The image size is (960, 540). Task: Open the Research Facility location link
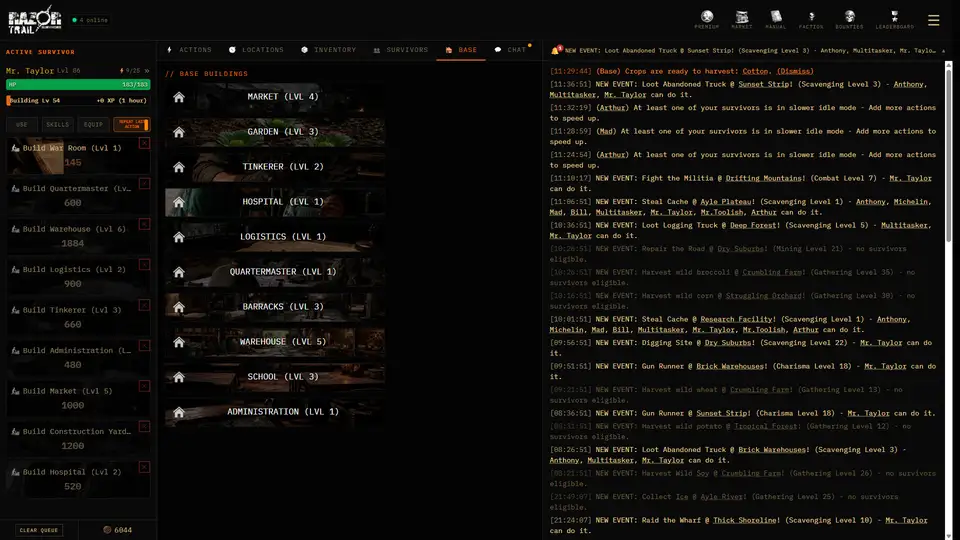(x=736, y=319)
